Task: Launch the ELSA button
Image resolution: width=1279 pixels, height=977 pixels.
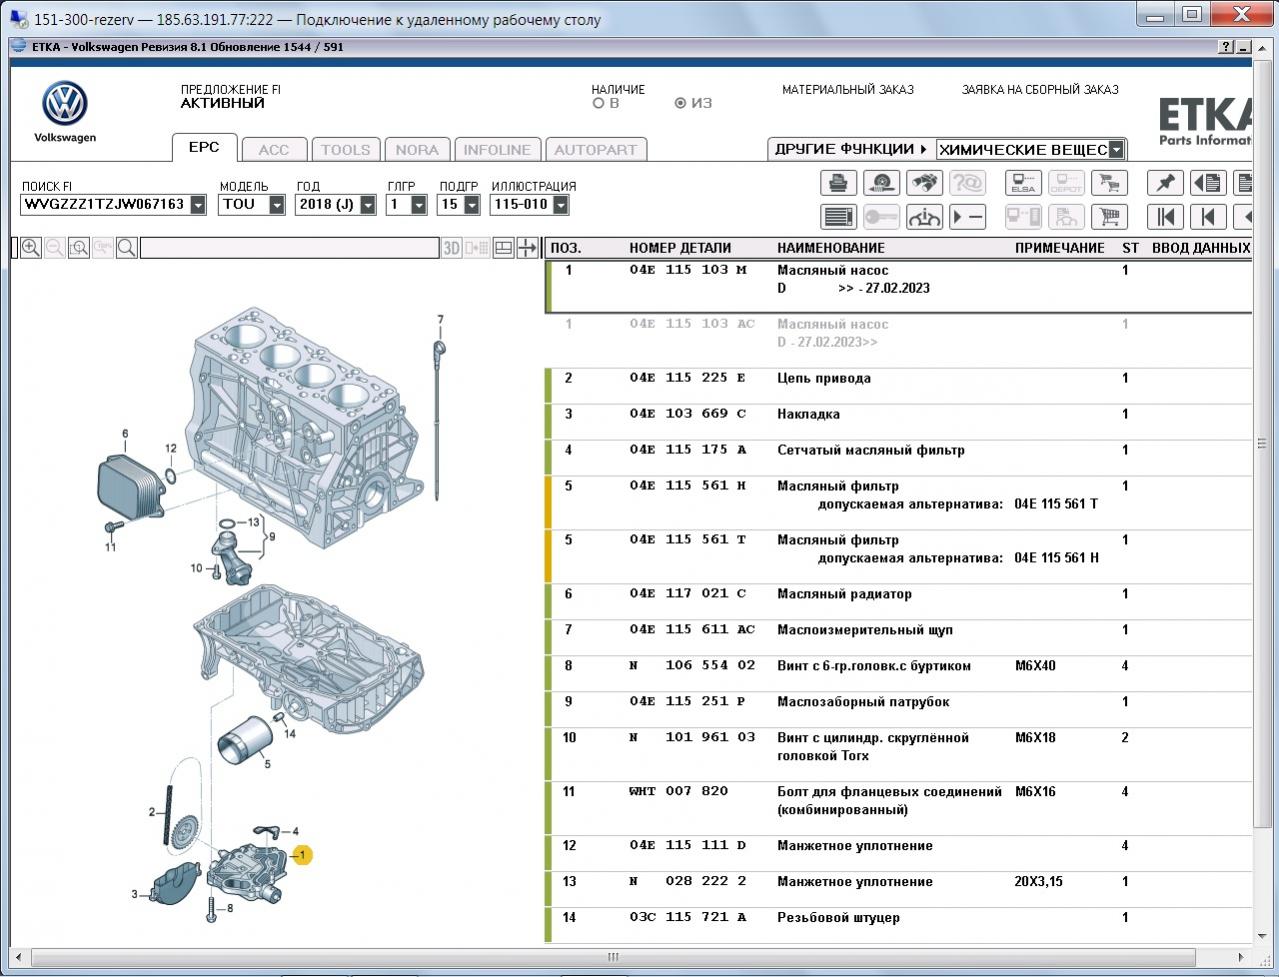Action: point(1023,183)
